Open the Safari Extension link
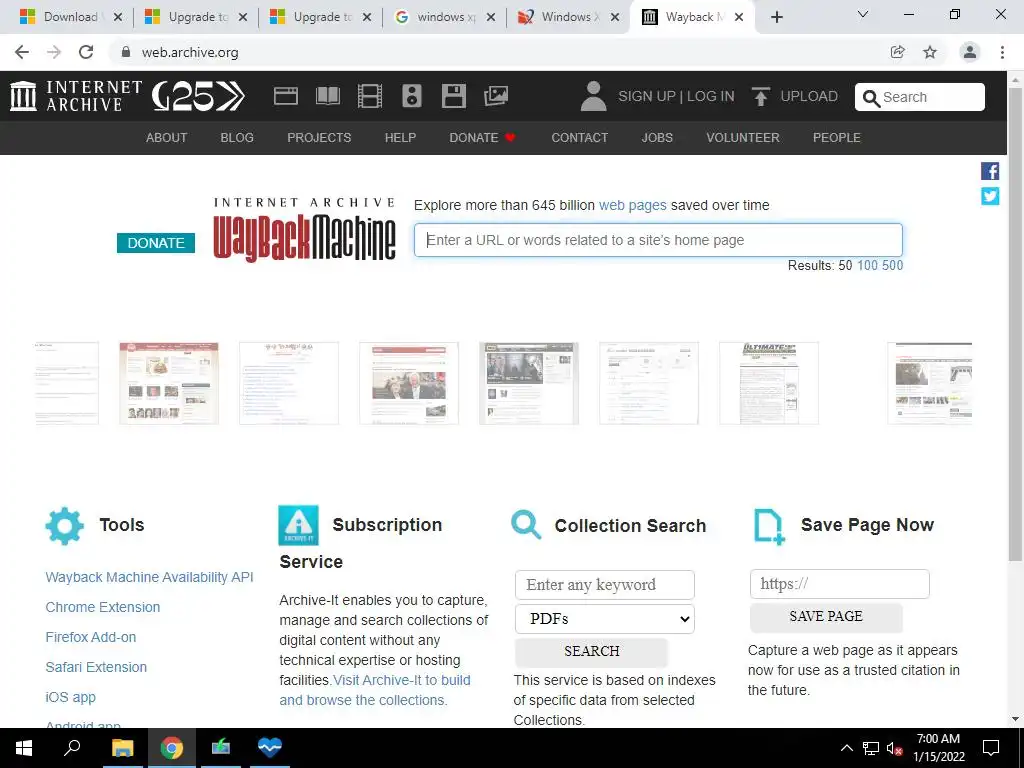1024x768 pixels. click(96, 667)
